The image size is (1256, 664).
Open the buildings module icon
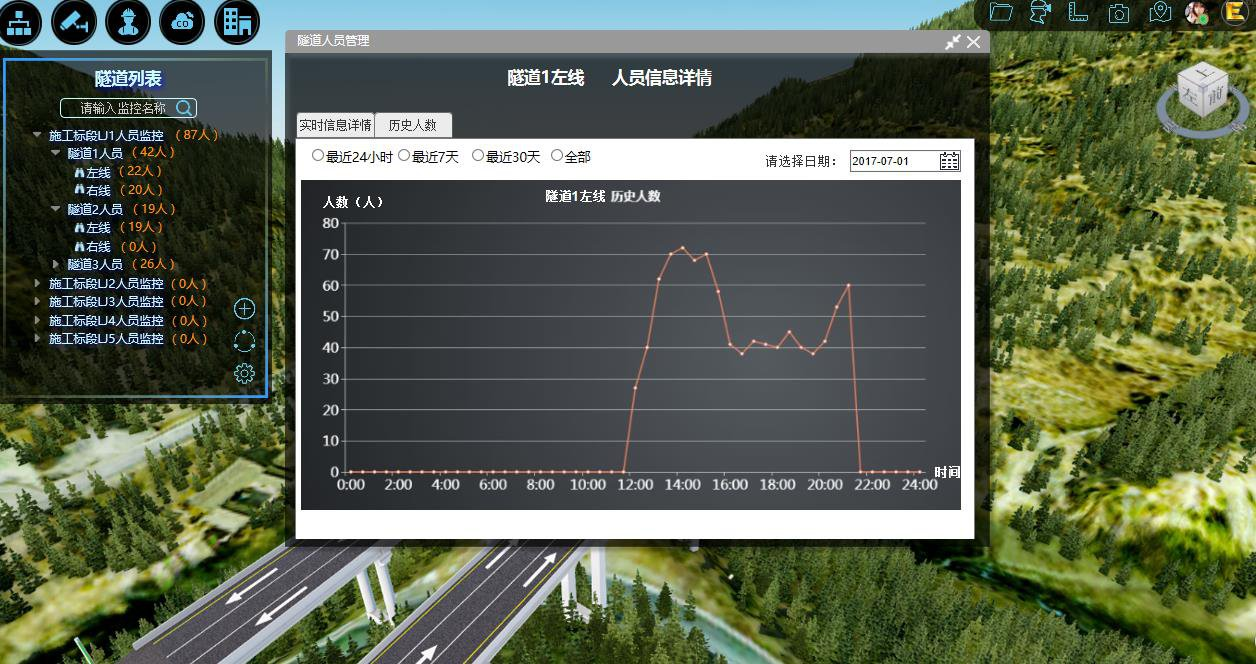click(x=236, y=21)
